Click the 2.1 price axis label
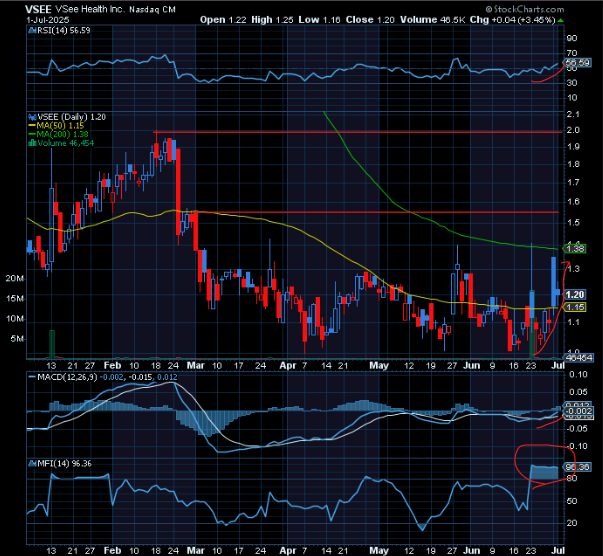Image resolution: width=603 pixels, height=556 pixels. [573, 114]
